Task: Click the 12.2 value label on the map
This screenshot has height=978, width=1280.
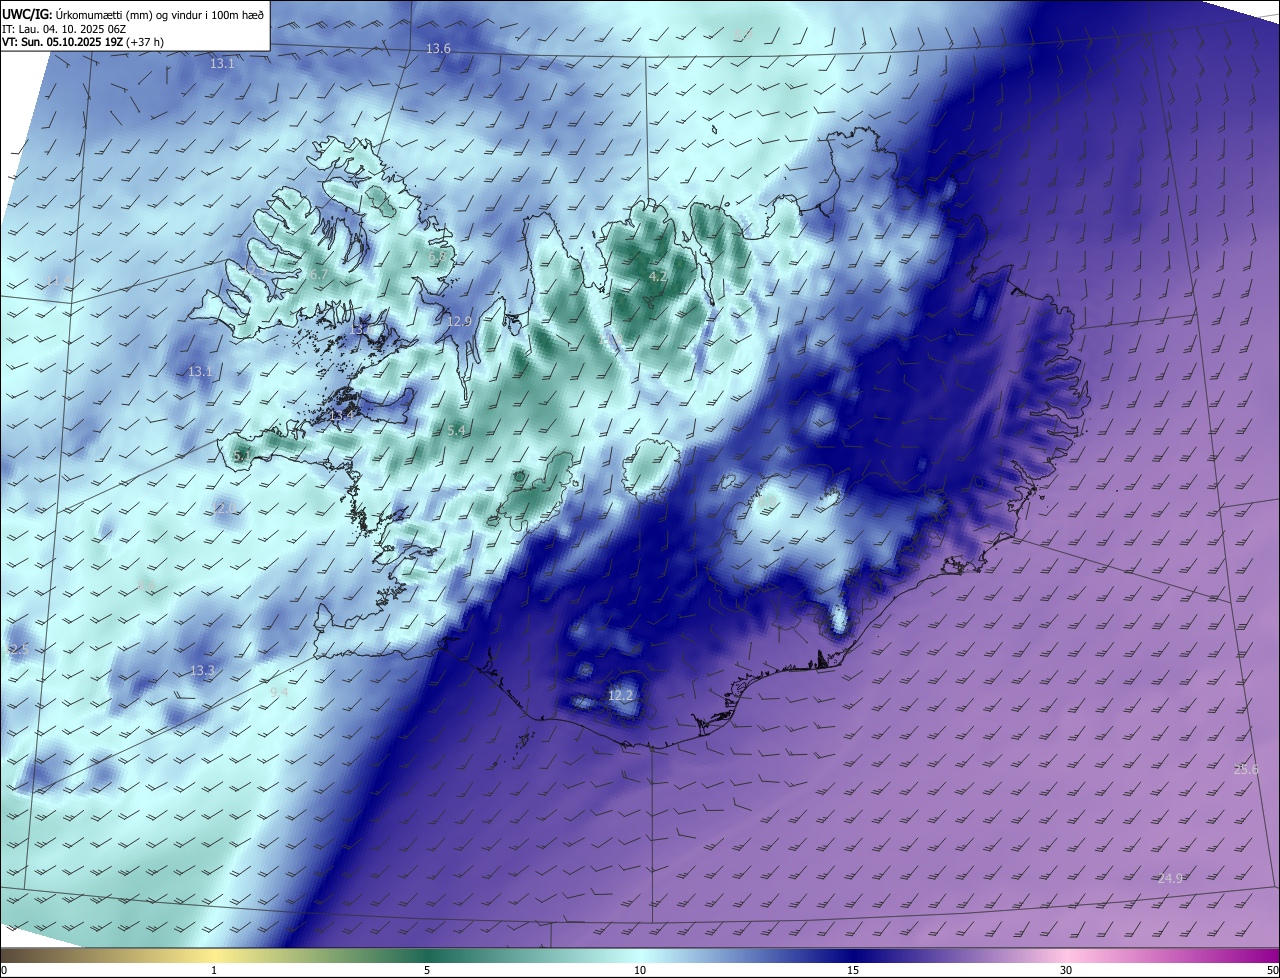Action: [620, 695]
